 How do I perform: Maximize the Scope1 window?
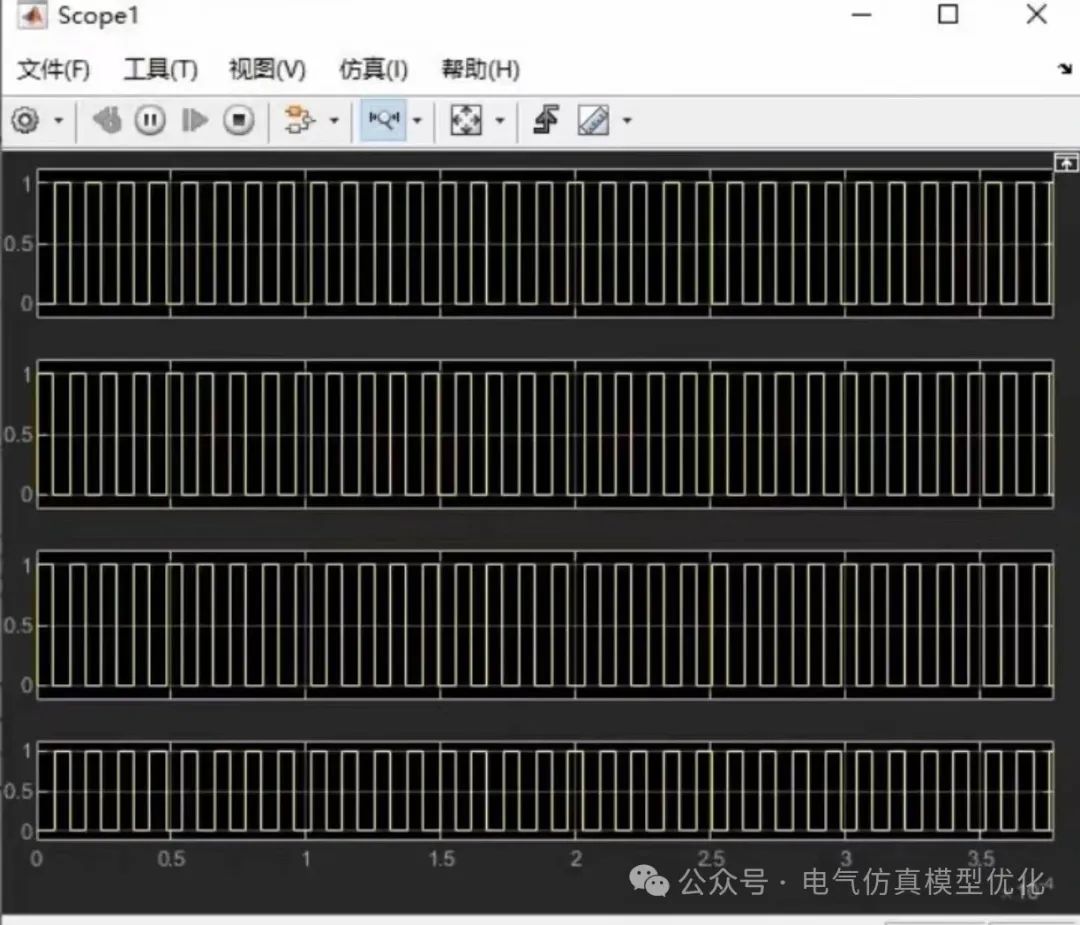tap(948, 14)
